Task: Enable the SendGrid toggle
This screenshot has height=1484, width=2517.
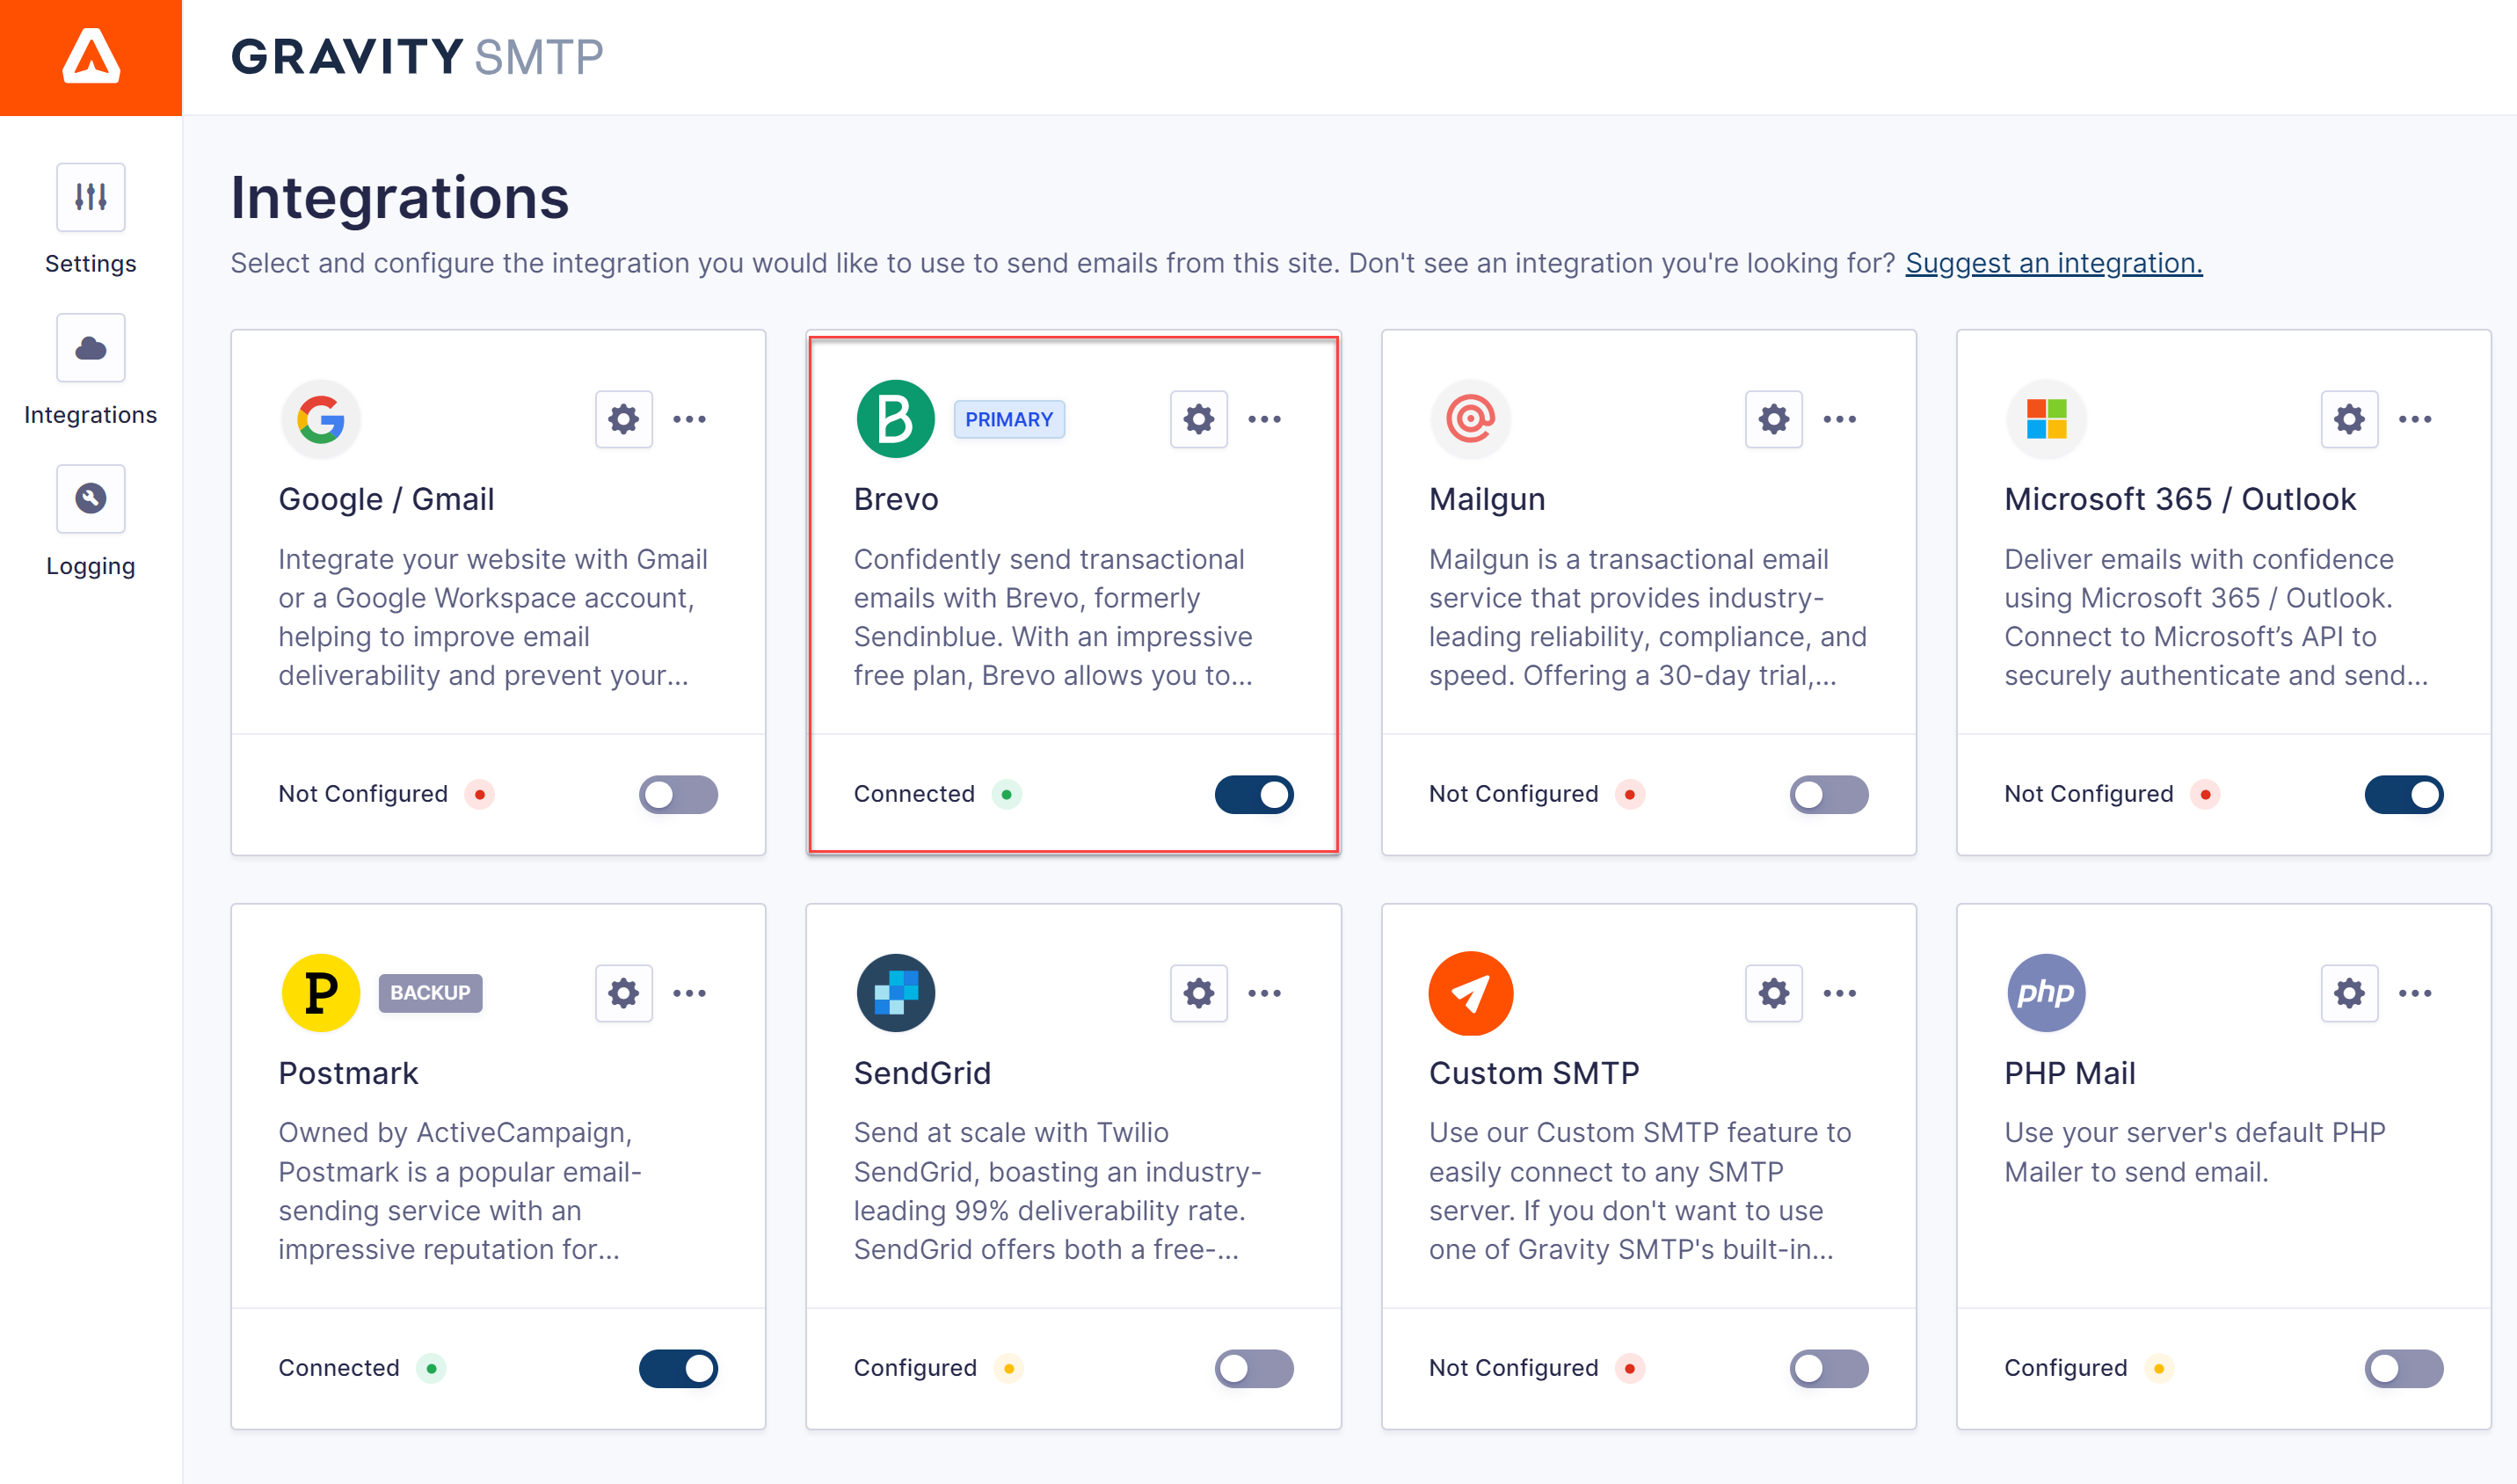Action: [x=1254, y=1369]
